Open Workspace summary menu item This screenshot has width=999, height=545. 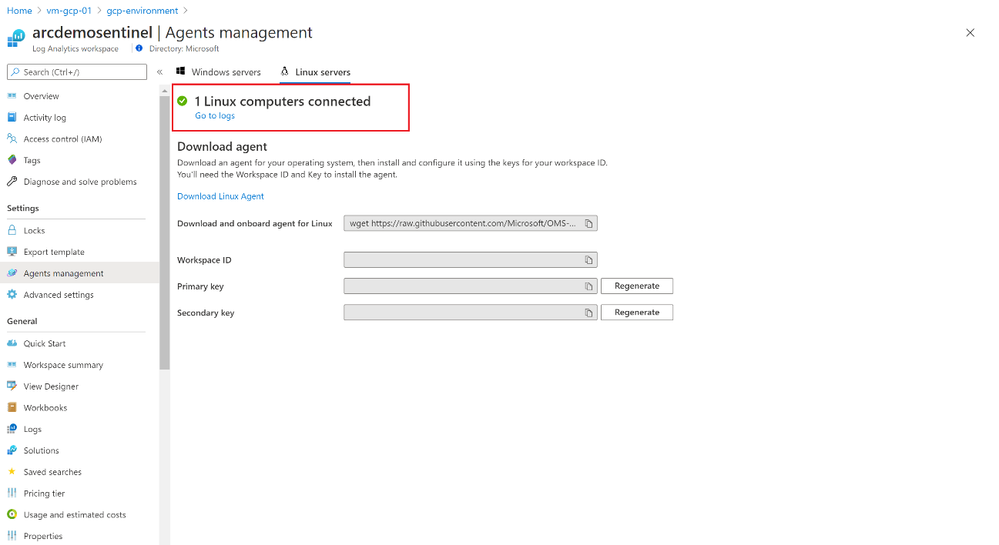[x=63, y=365]
